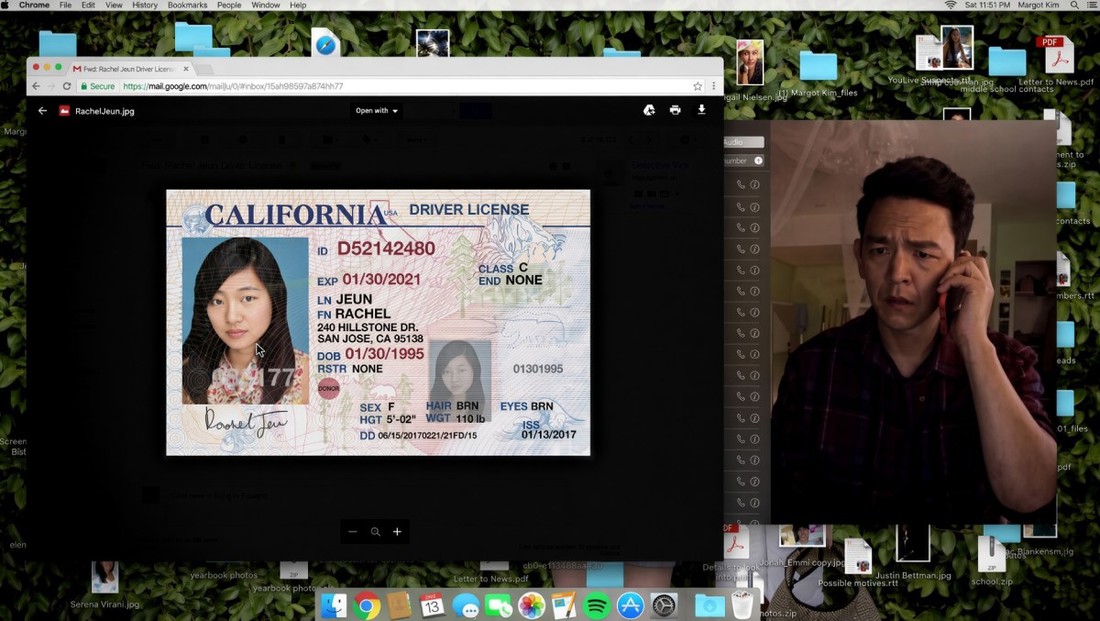
Task: Open Finder from the Dock
Action: tap(333, 605)
